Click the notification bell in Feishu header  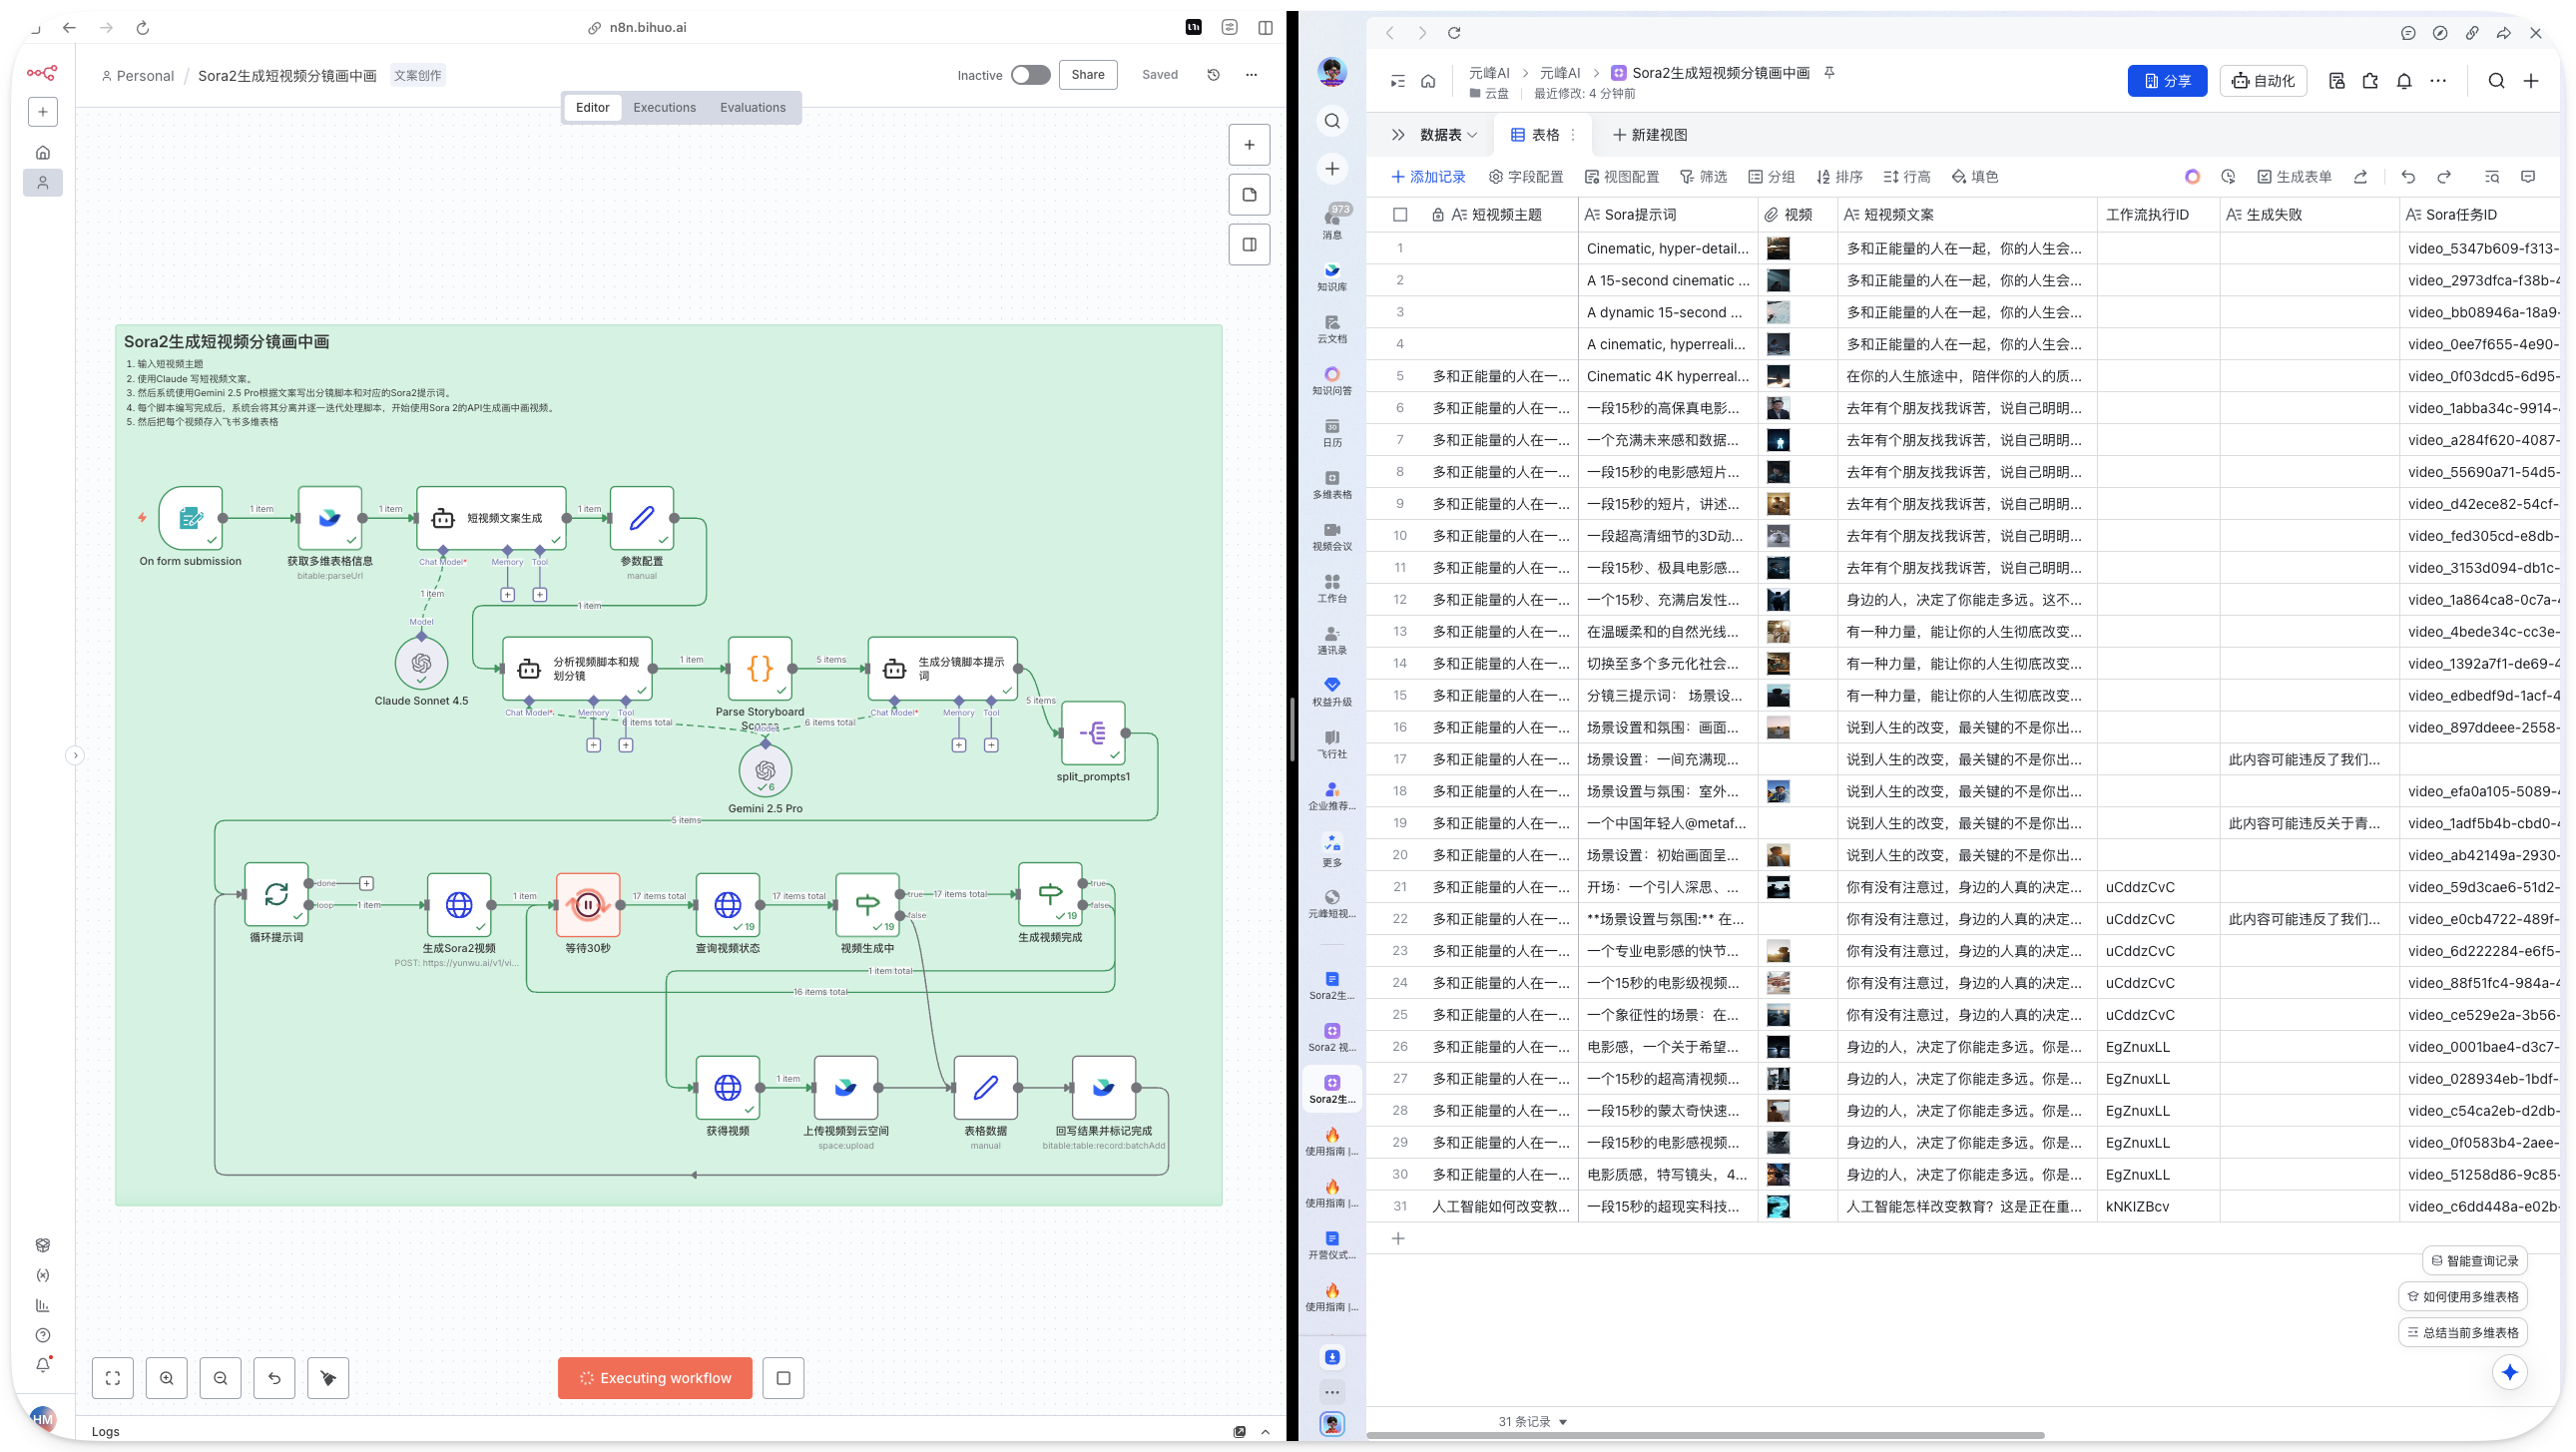point(2404,81)
